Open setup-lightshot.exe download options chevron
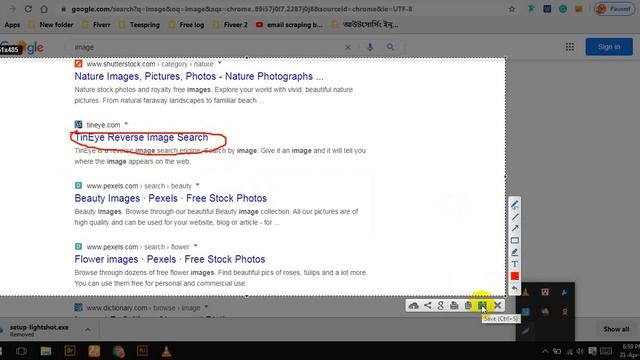The width and height of the screenshot is (640, 360). [x=88, y=329]
